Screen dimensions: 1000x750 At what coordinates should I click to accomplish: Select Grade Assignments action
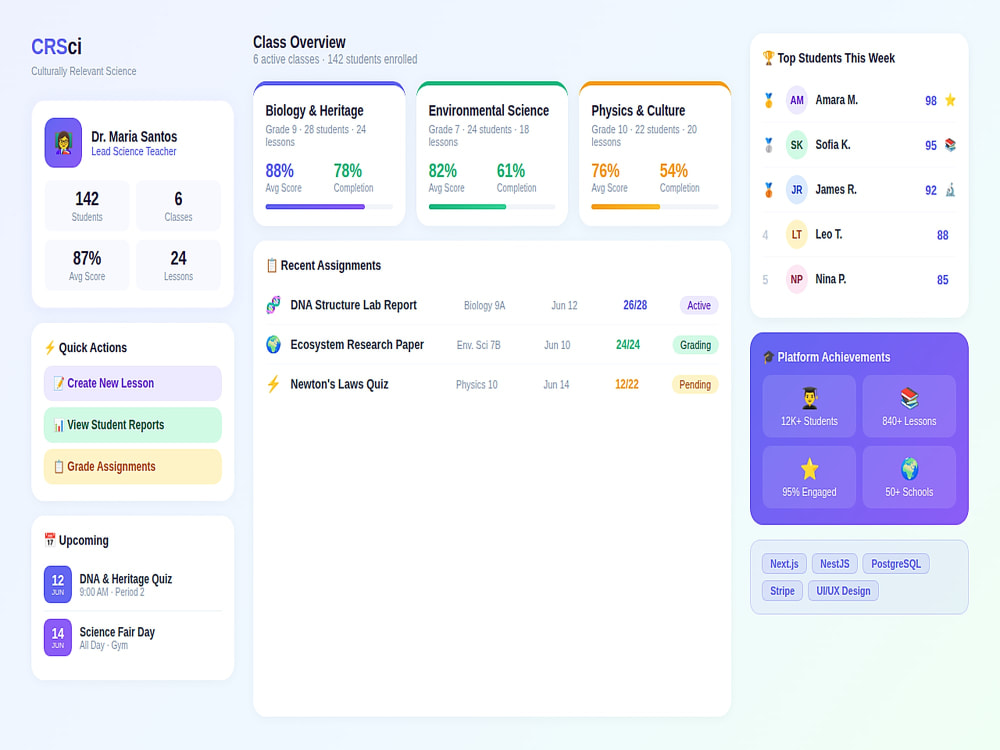(133, 467)
